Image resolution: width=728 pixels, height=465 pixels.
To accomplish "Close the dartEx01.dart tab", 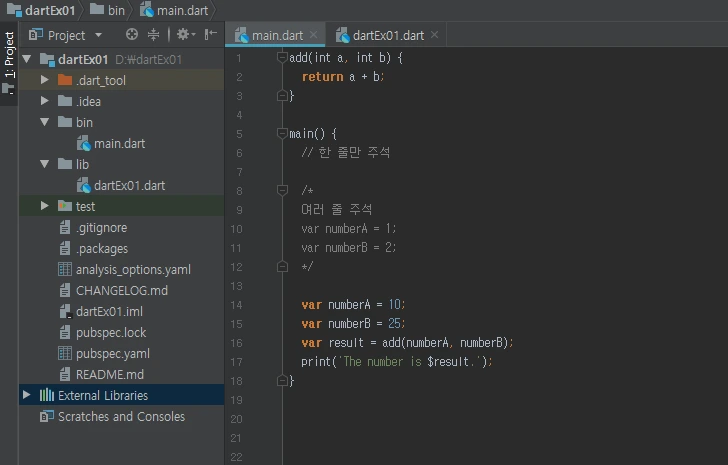I will coord(434,35).
